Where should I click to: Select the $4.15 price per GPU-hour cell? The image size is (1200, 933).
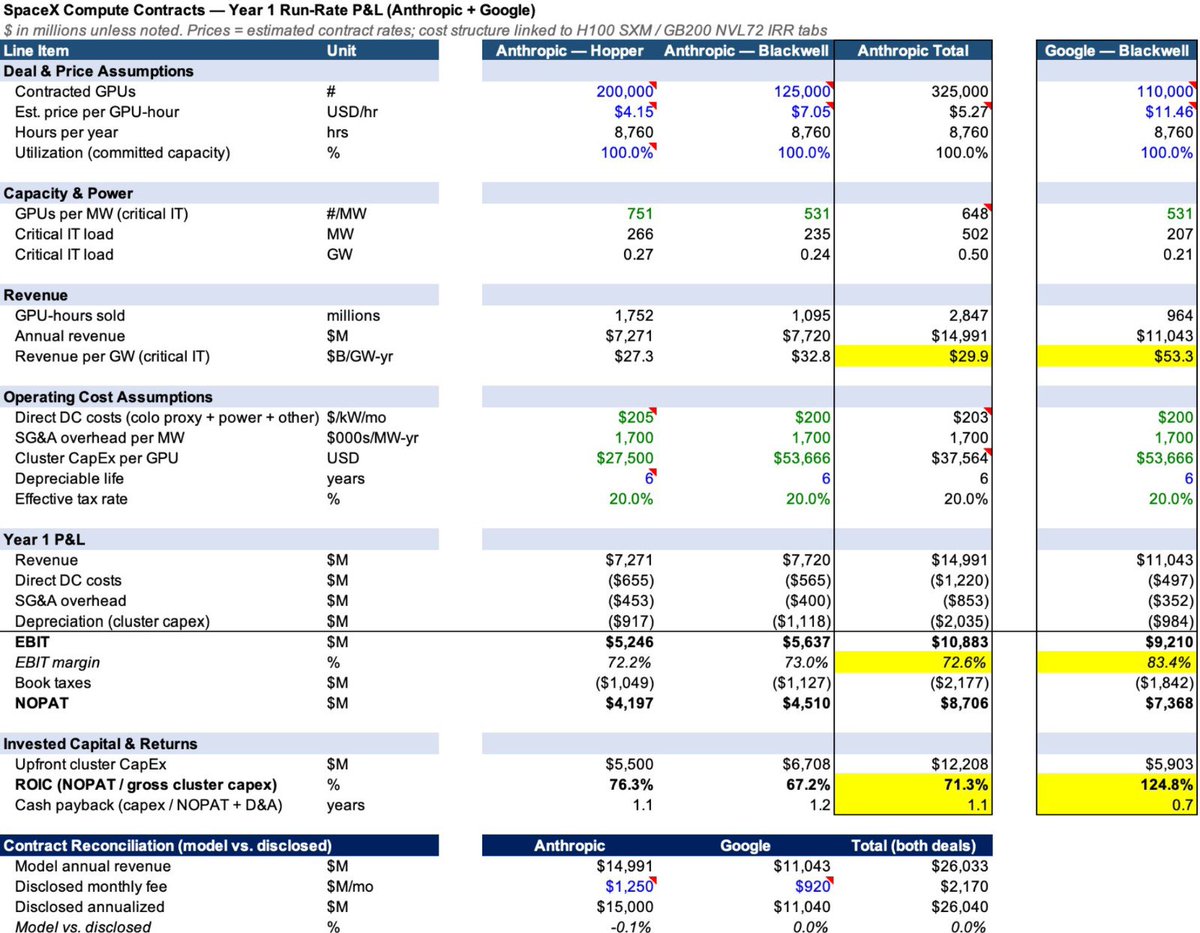(x=635, y=112)
